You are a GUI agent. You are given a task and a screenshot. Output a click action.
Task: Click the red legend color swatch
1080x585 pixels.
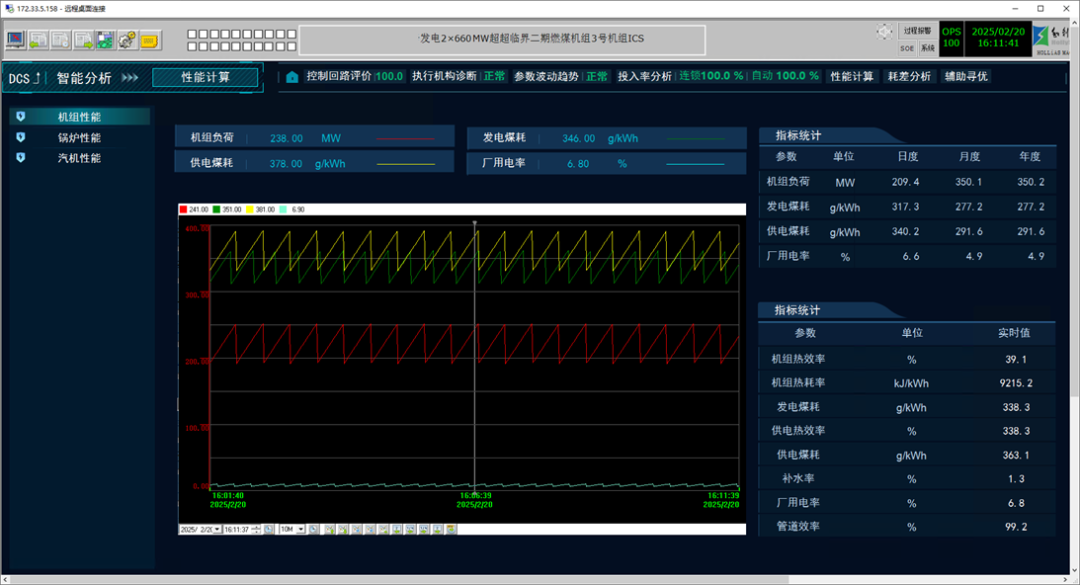point(183,210)
